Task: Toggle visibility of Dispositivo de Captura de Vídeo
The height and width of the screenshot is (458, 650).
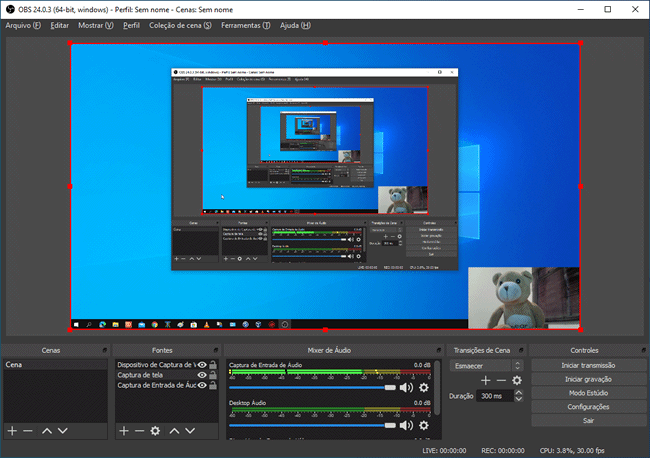Action: [x=202, y=365]
